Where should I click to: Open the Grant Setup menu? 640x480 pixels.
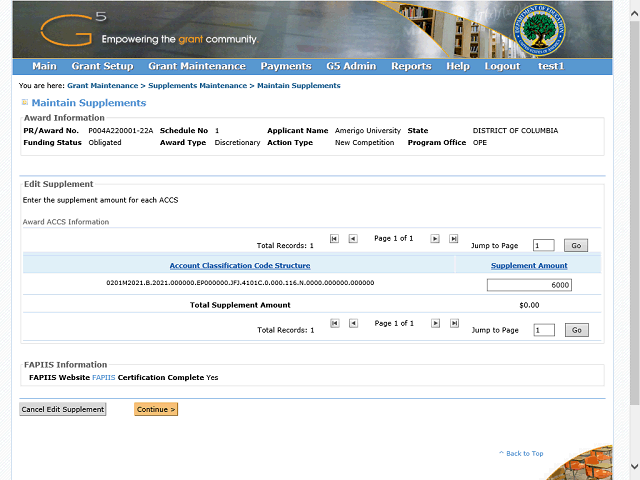point(102,66)
